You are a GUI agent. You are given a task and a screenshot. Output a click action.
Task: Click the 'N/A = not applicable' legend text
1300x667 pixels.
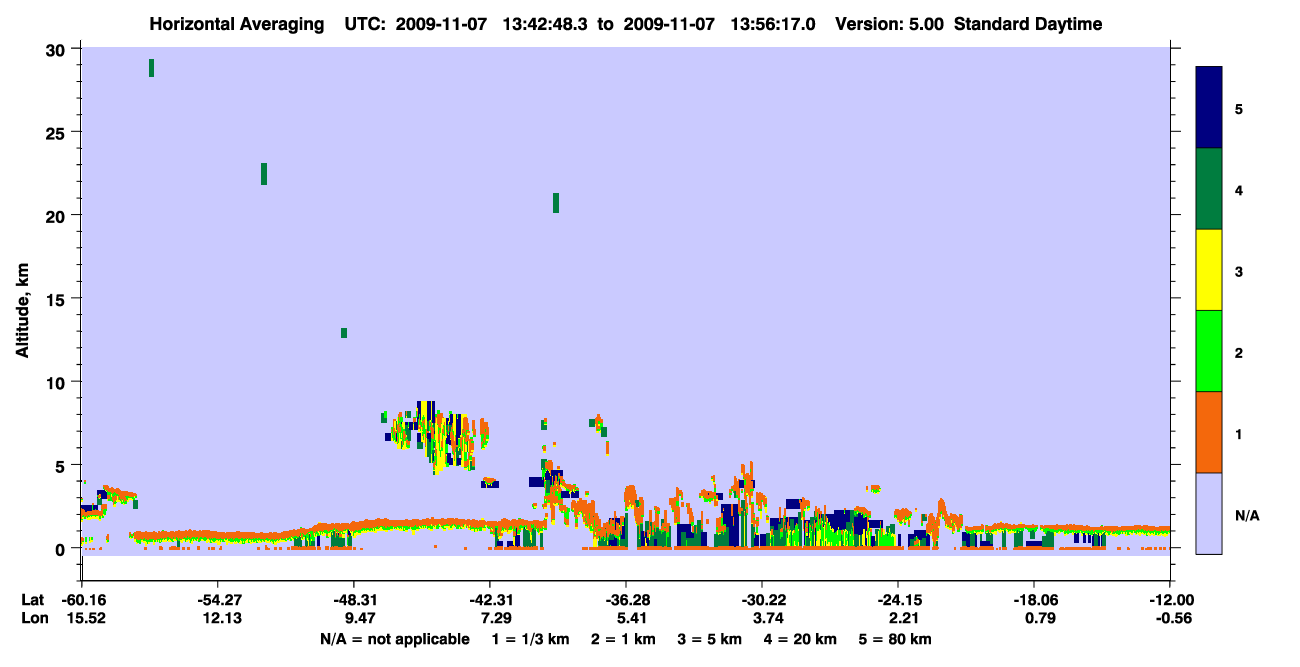(x=394, y=639)
